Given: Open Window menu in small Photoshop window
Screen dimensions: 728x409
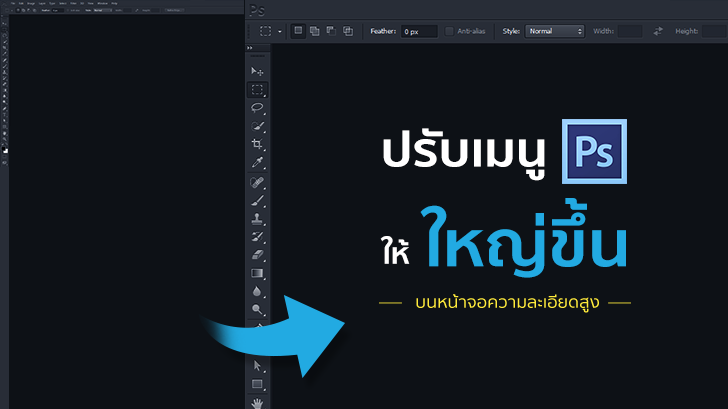Looking at the screenshot, I should point(102,3).
